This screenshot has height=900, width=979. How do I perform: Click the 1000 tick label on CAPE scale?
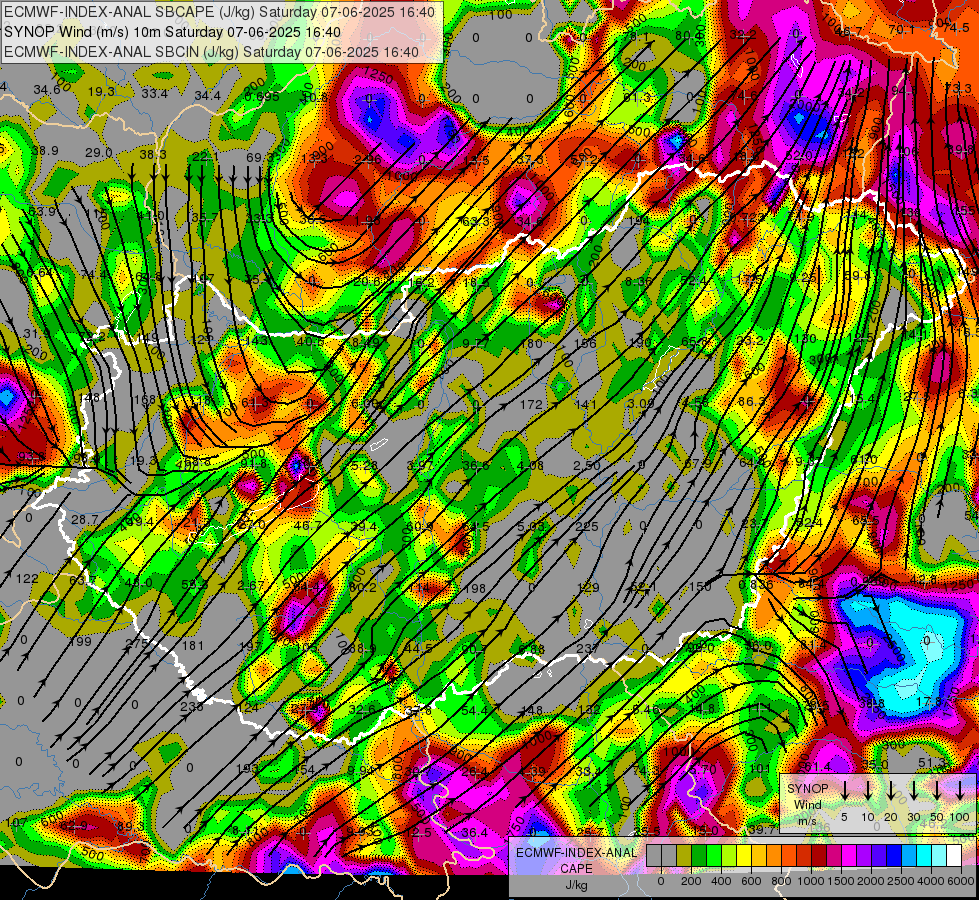[811, 881]
